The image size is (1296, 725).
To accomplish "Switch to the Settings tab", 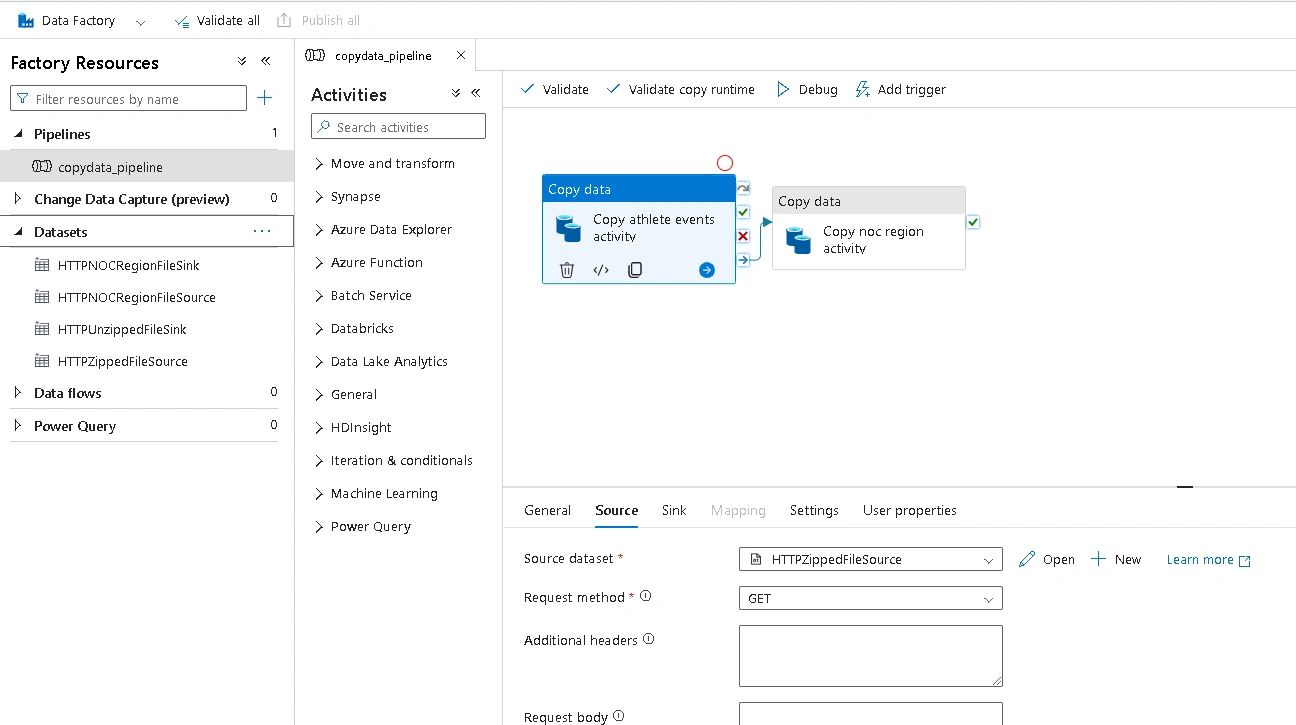I will 813,510.
